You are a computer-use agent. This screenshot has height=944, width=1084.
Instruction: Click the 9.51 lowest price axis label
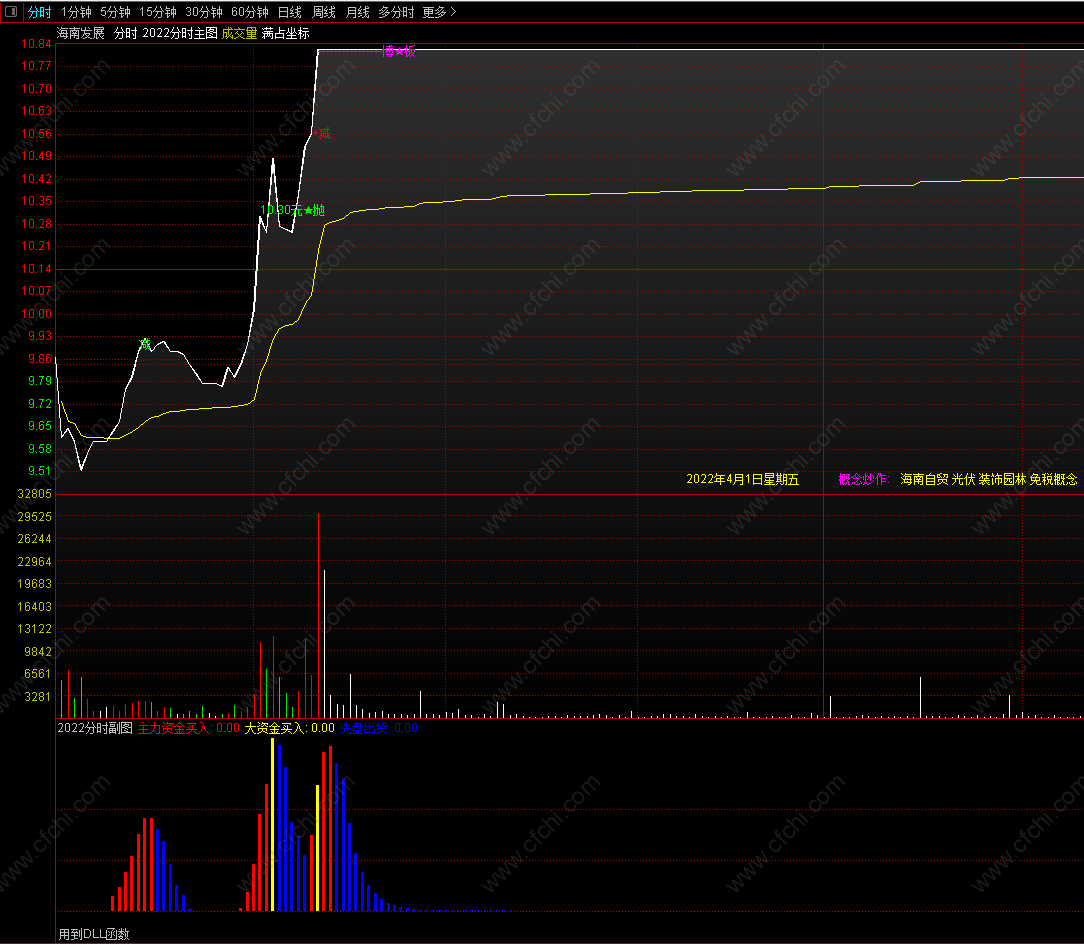[x=39, y=471]
